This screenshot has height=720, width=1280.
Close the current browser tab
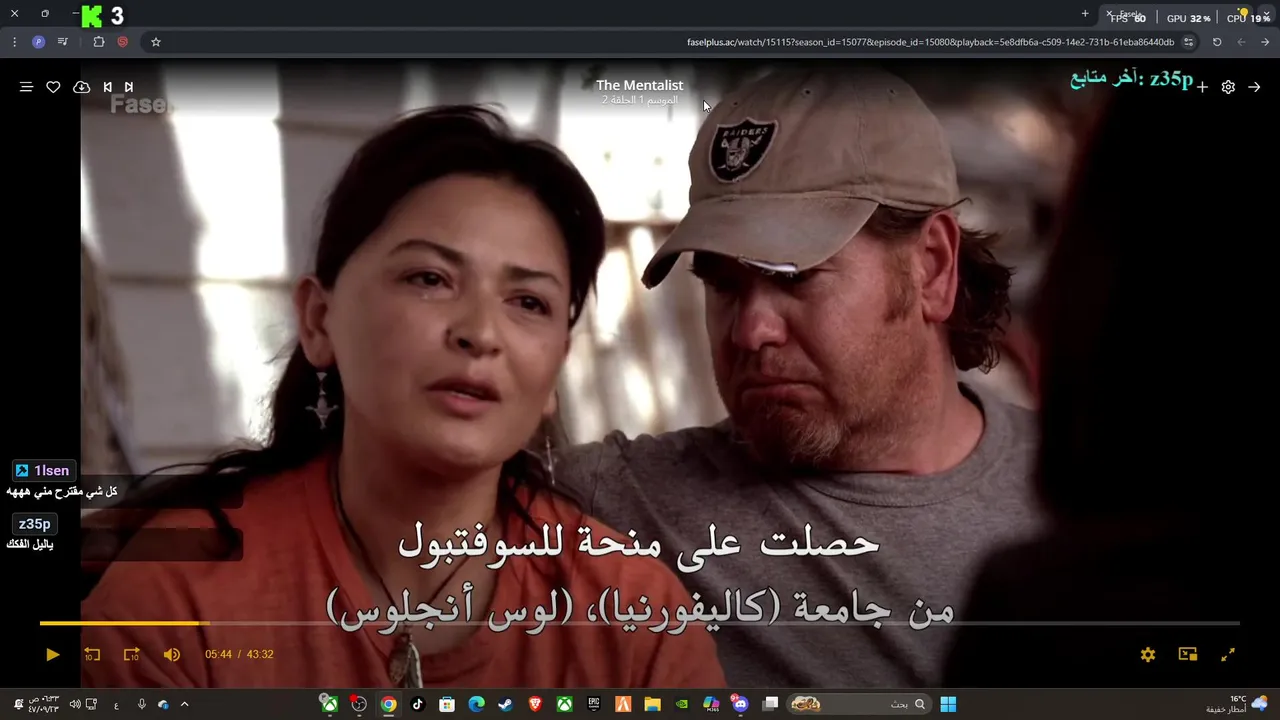(1108, 14)
